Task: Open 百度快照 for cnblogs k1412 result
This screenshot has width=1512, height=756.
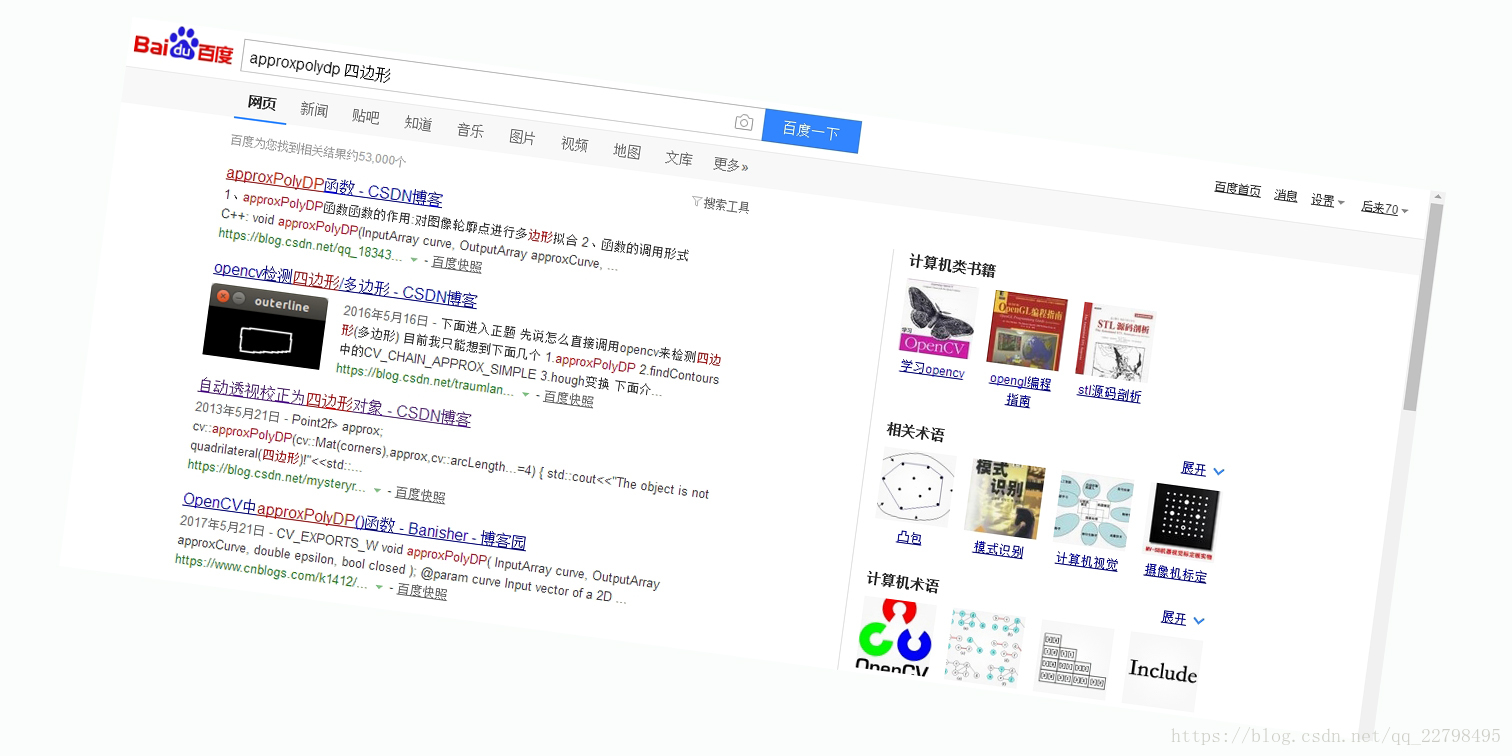Action: point(422,591)
